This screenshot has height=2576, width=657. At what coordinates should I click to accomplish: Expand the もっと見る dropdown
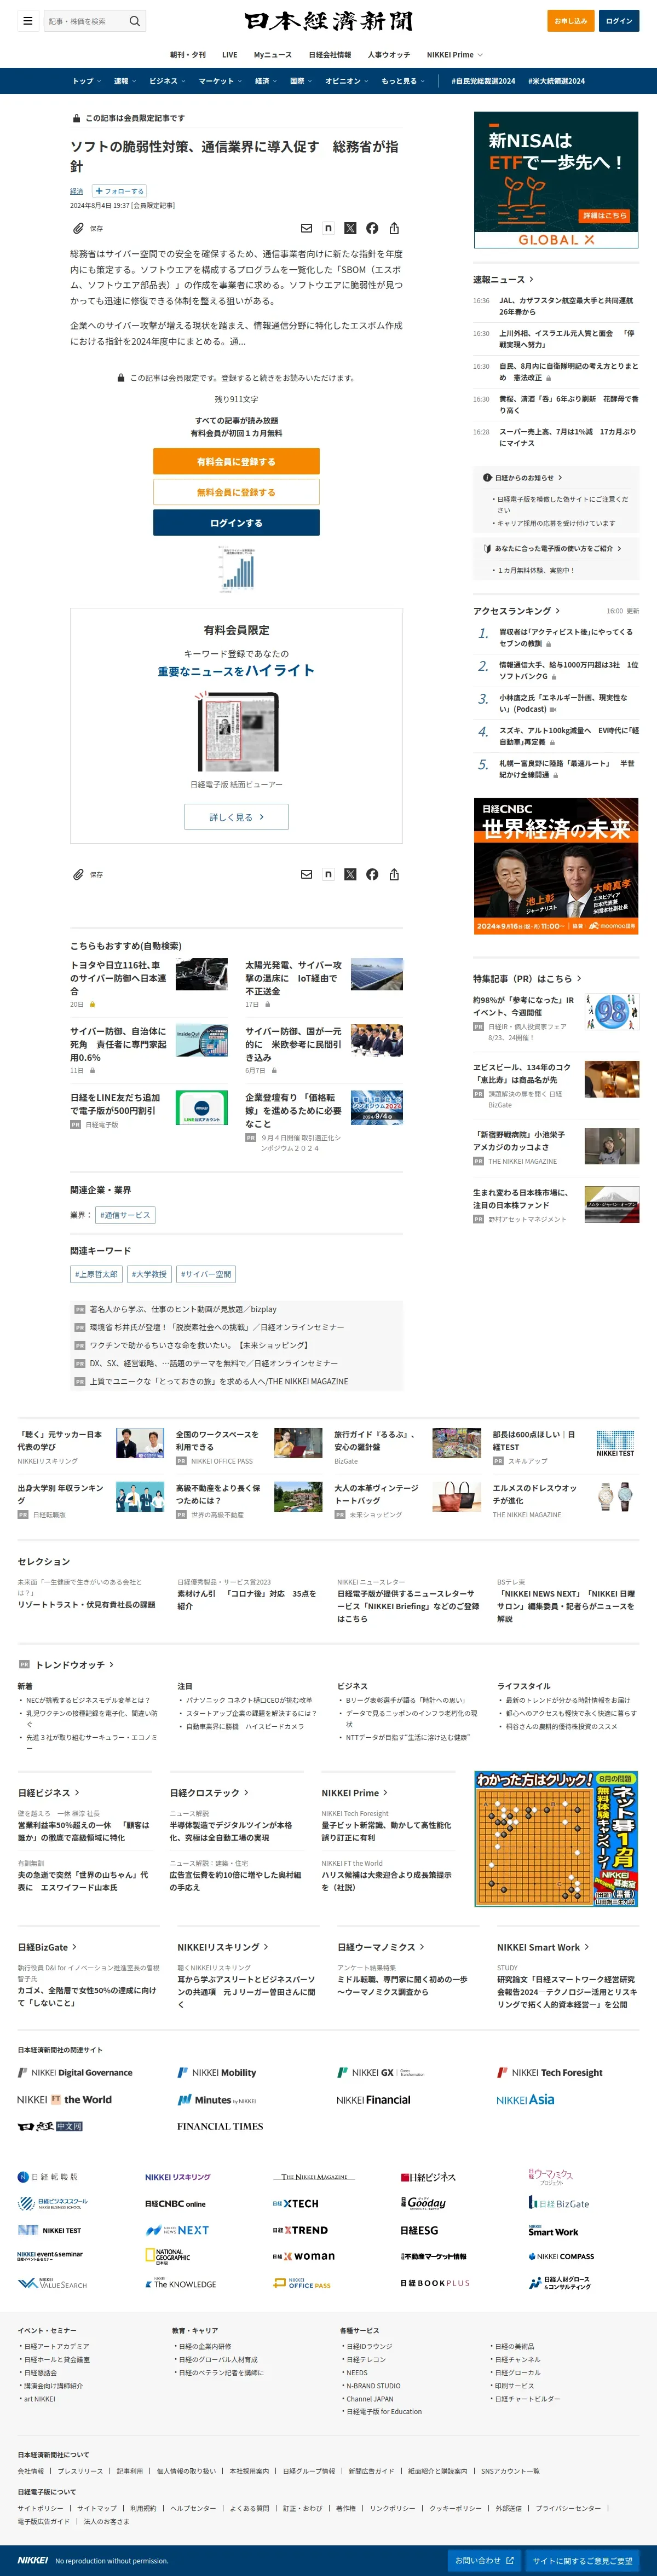point(402,81)
